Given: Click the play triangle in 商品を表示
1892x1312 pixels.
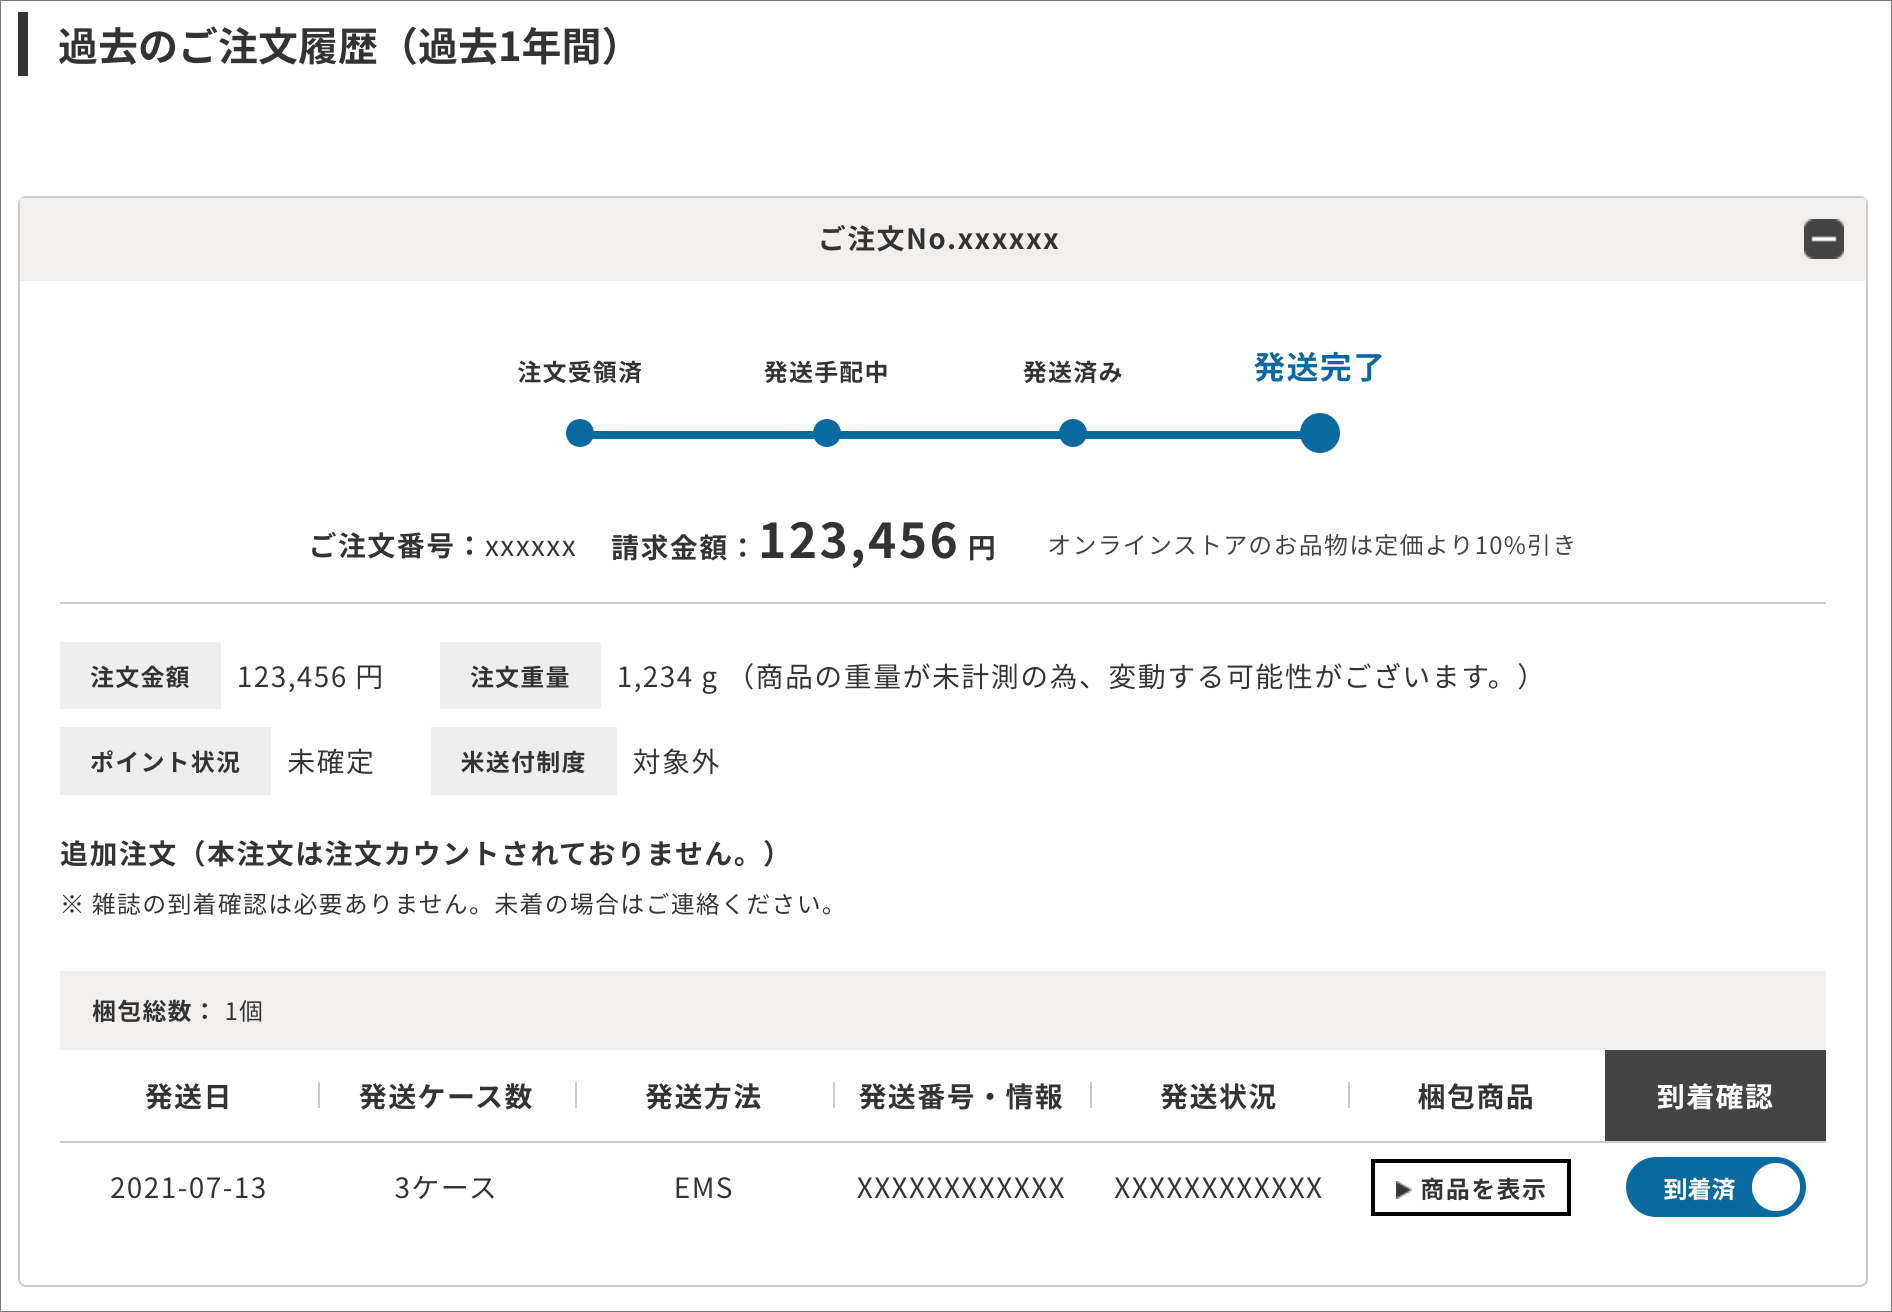Looking at the screenshot, I should 1403,1190.
